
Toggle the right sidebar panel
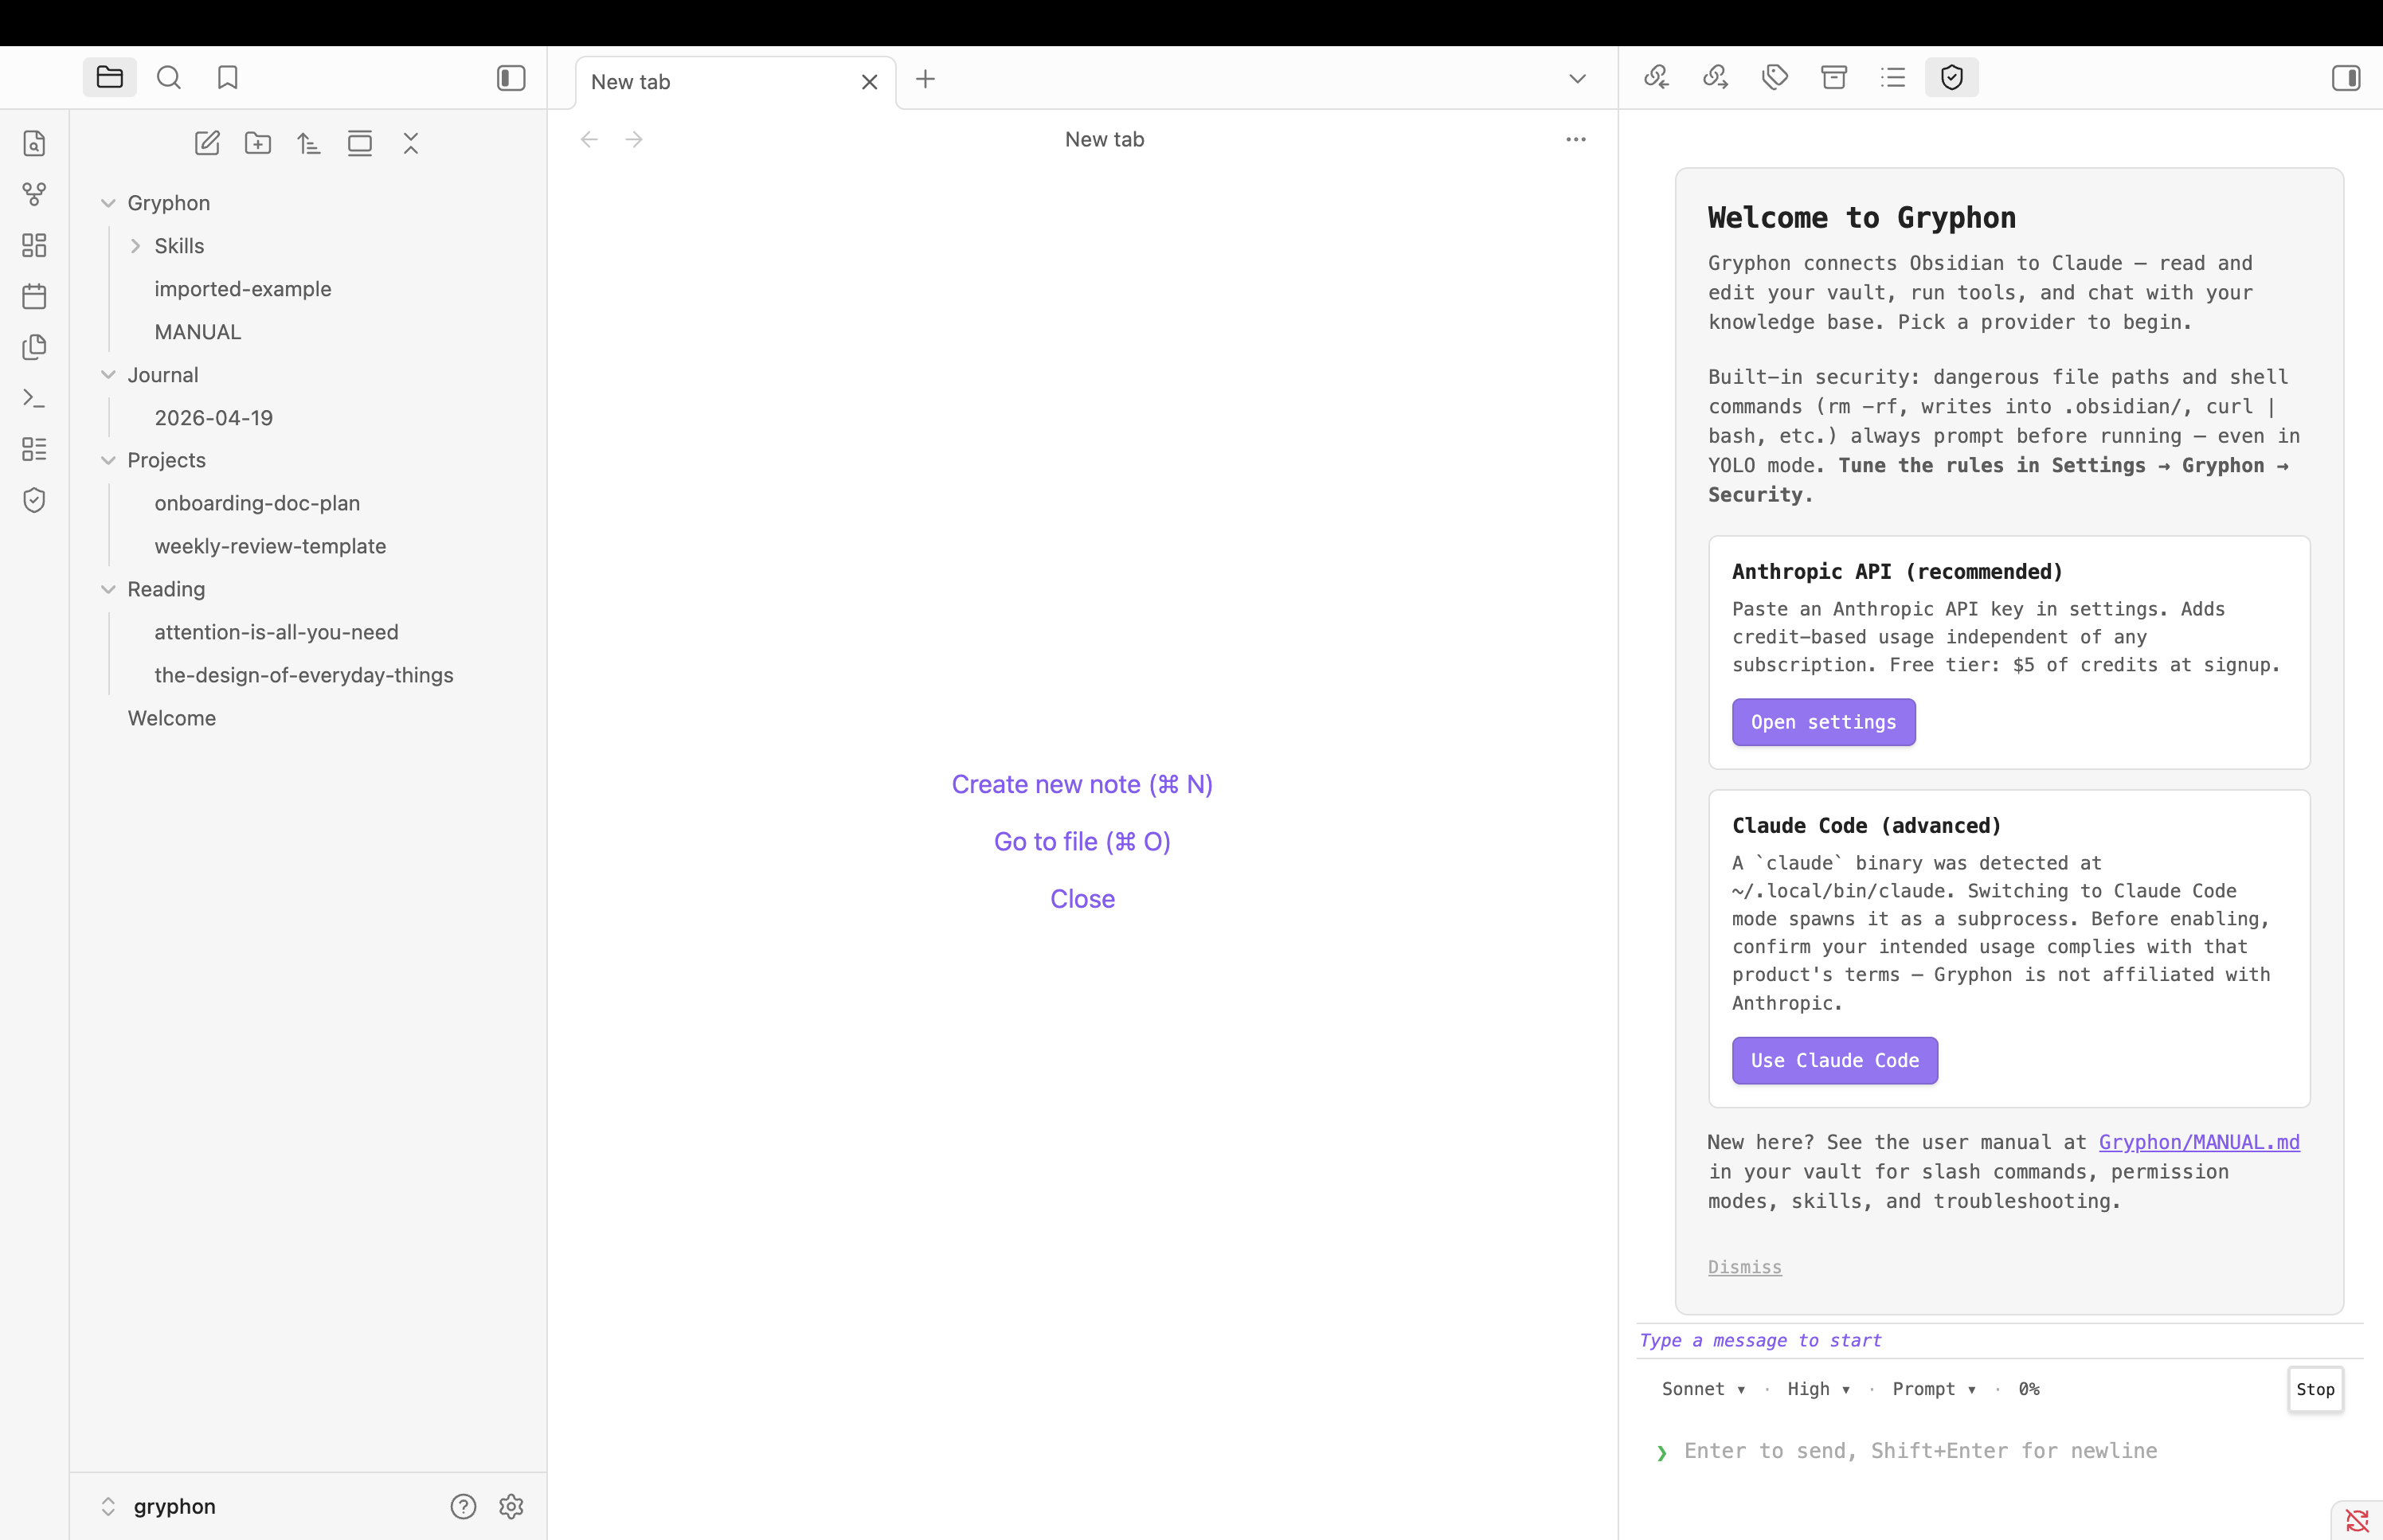[2346, 78]
